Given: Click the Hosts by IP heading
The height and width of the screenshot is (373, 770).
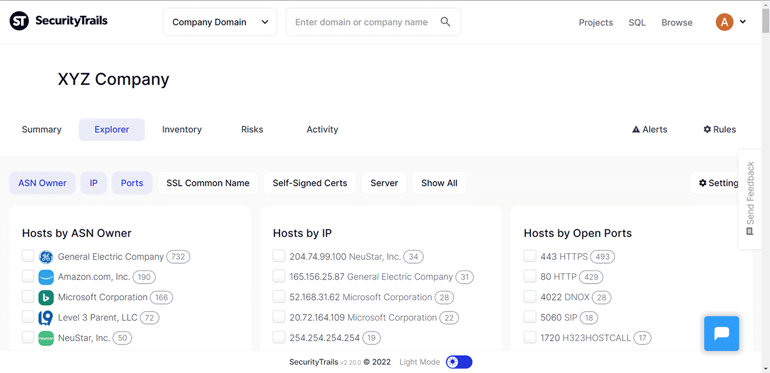Looking at the screenshot, I should tap(302, 233).
